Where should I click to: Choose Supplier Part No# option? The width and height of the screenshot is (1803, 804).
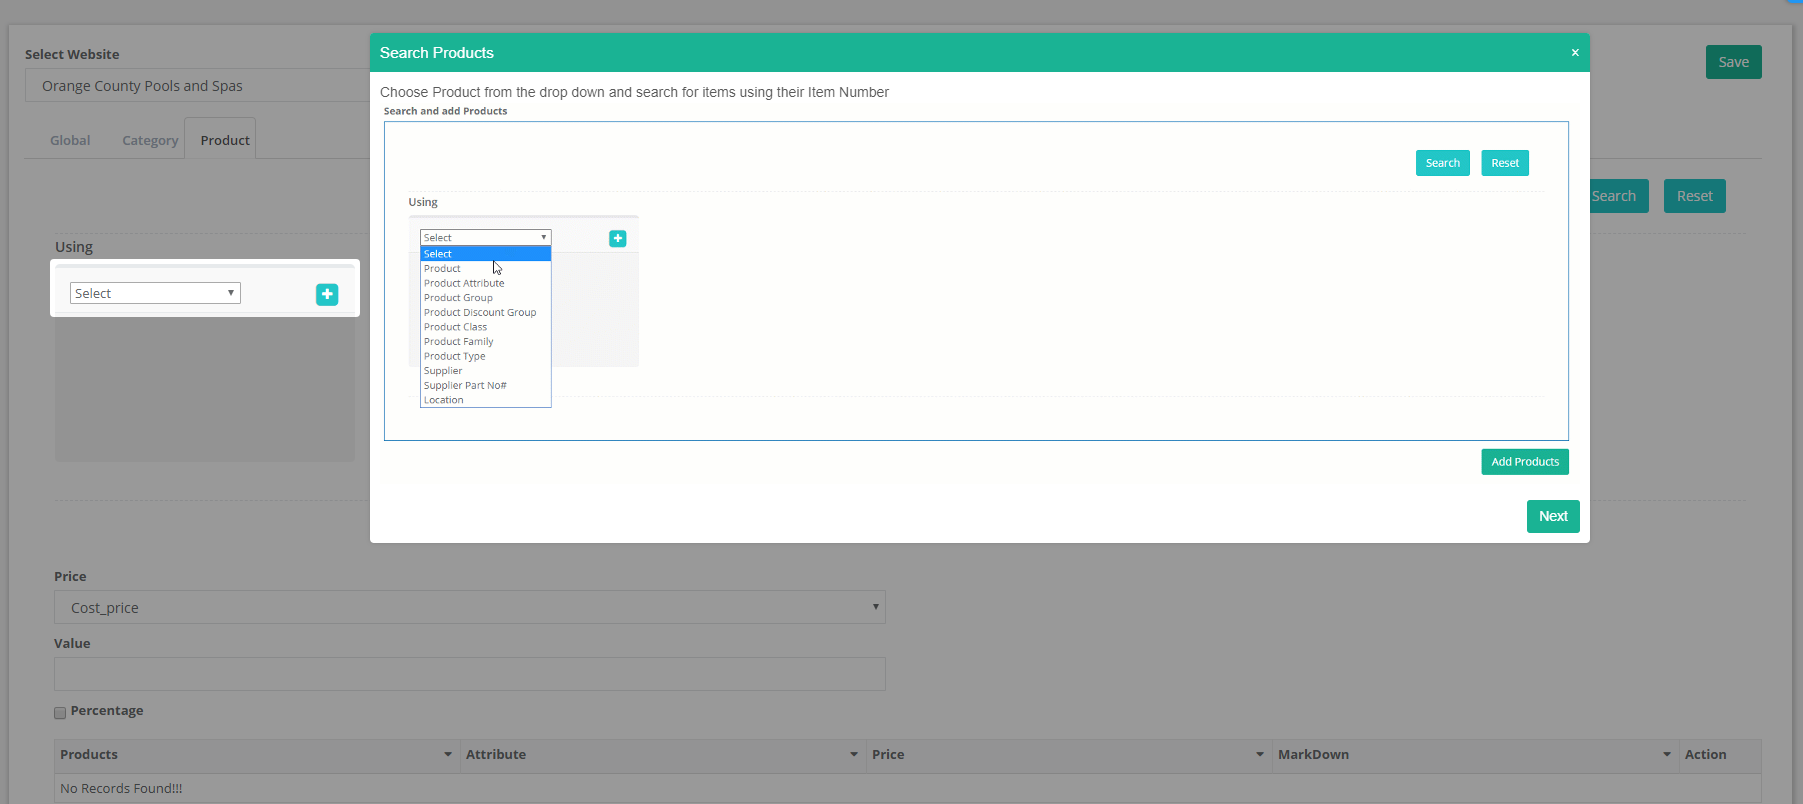coord(485,385)
